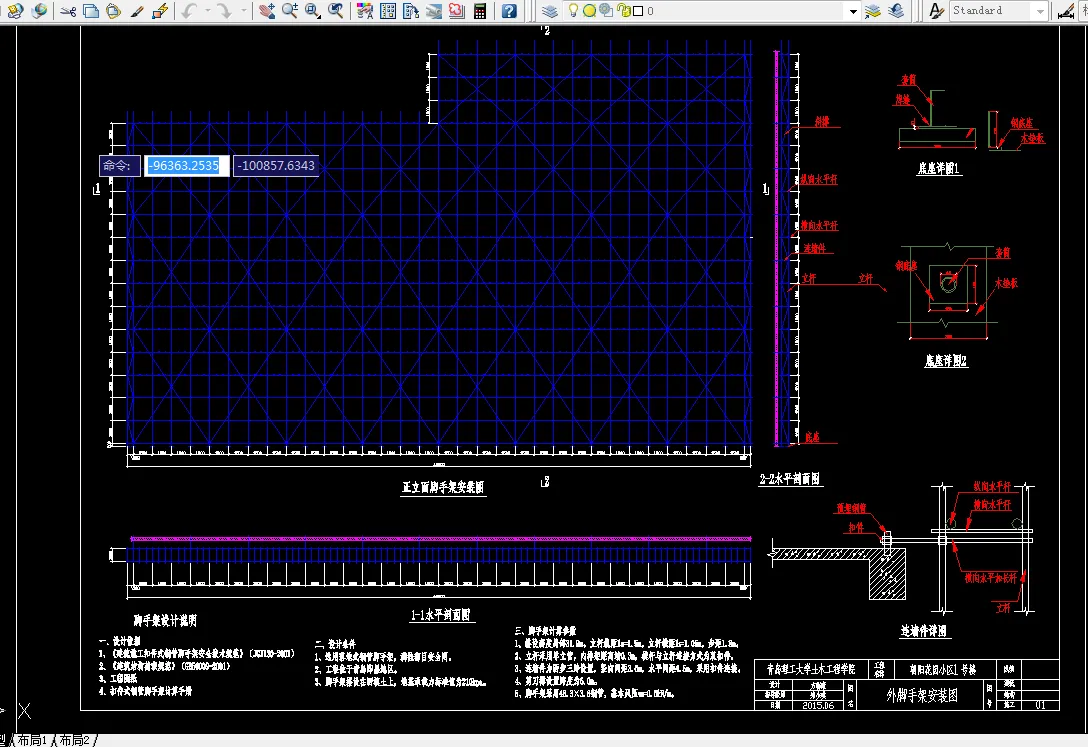This screenshot has height=747, width=1088.
Task: Click the 2-2水平剖面图 section title
Action: pos(790,479)
